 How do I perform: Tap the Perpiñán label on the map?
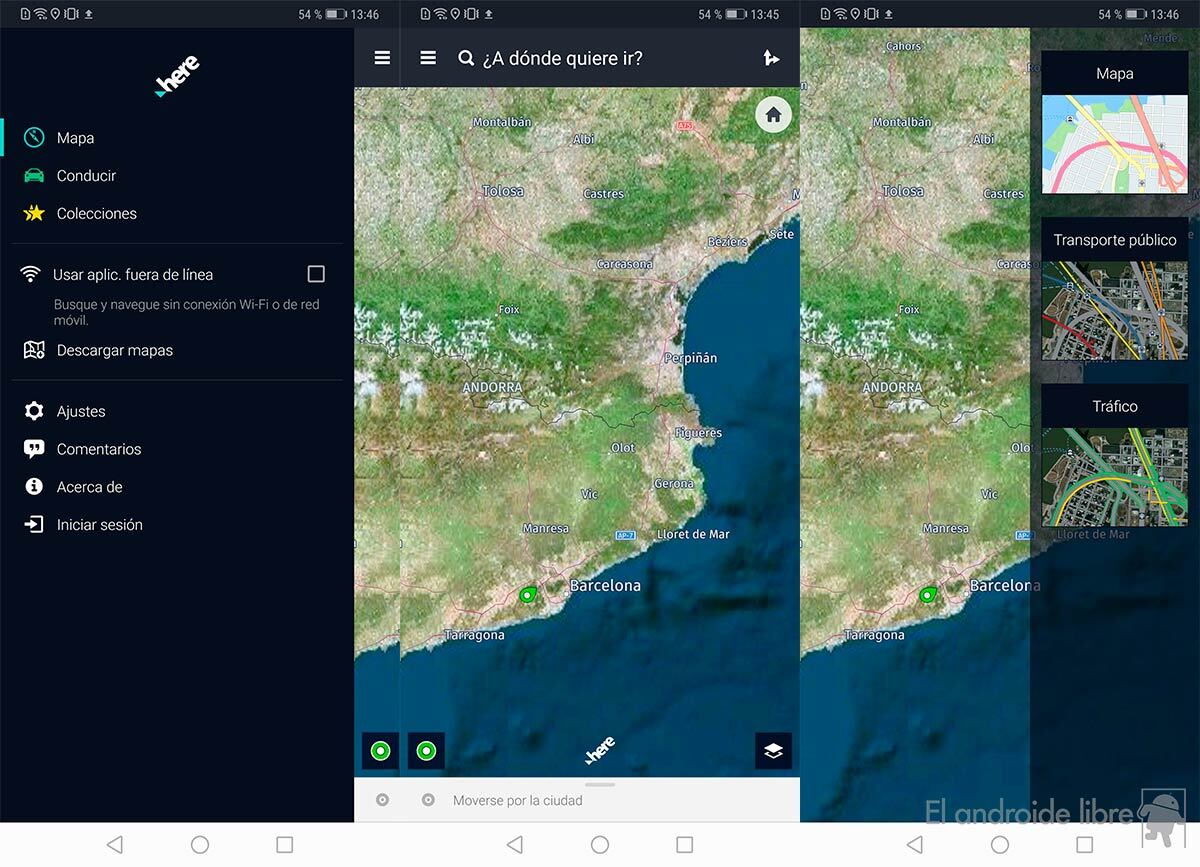(691, 358)
